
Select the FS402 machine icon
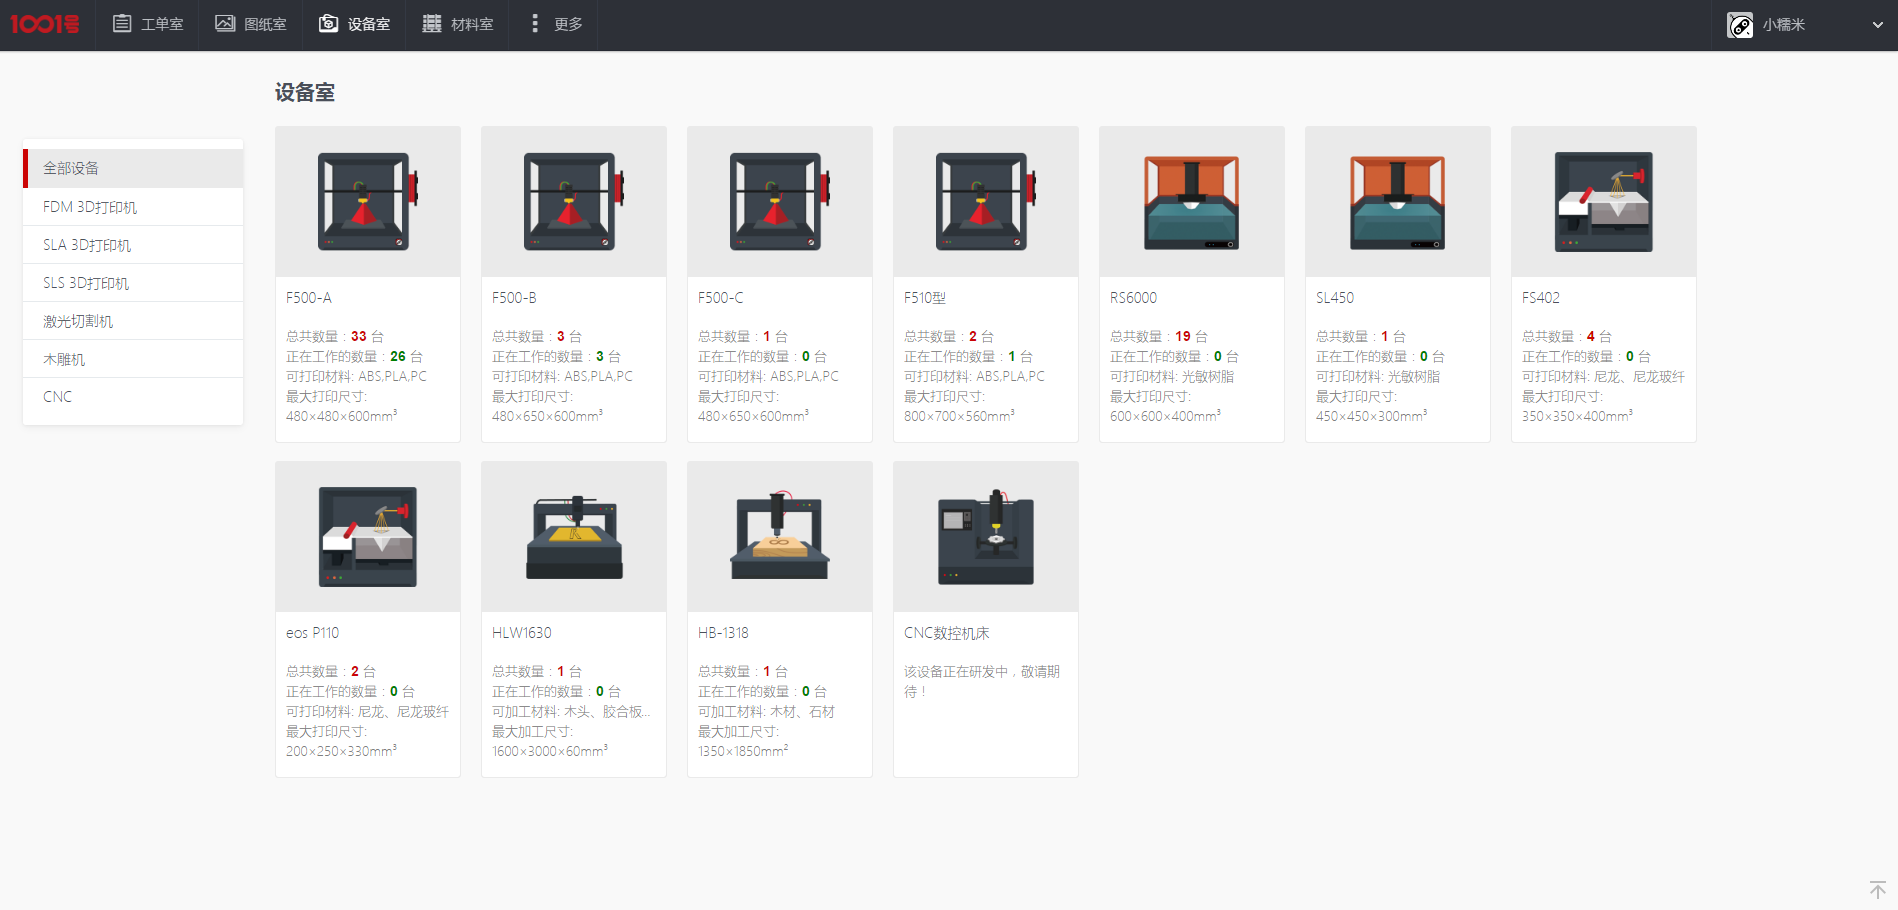[x=1603, y=201]
